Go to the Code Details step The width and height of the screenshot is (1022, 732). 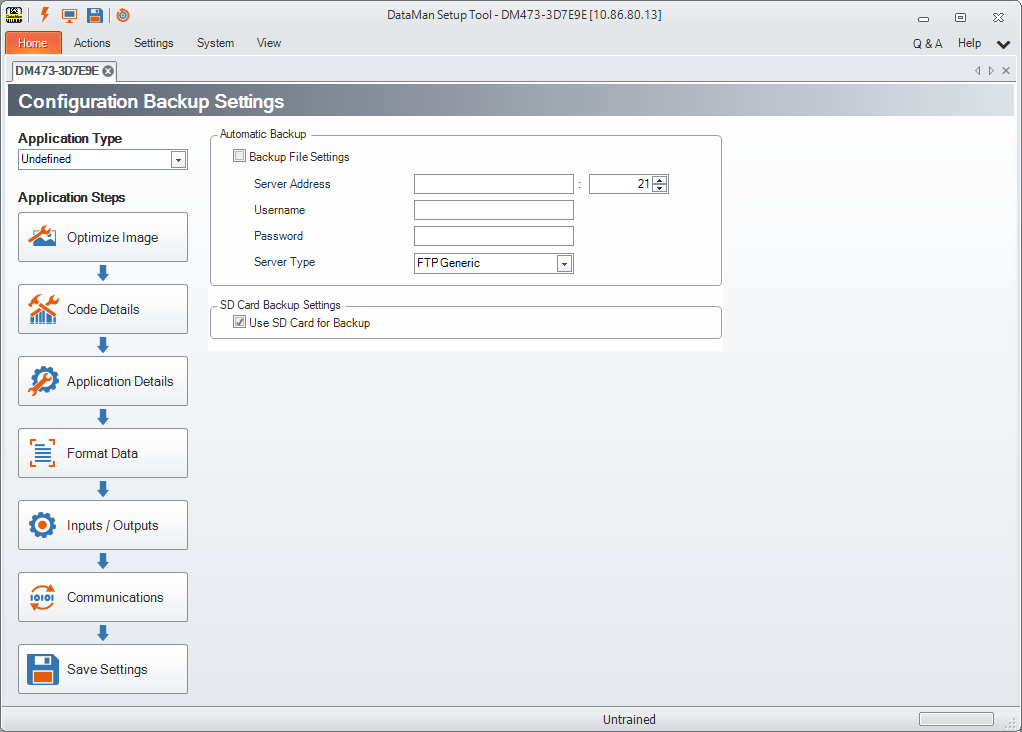[103, 310]
